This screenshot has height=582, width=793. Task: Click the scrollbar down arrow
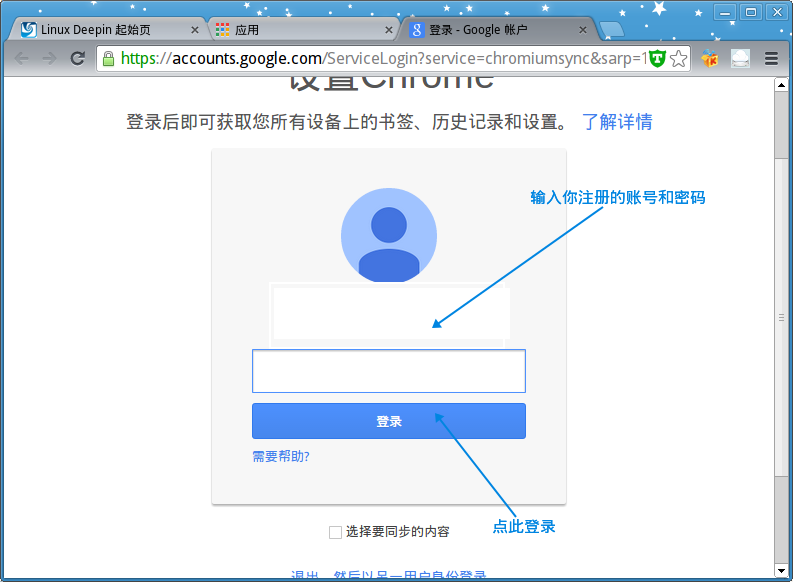point(781,571)
